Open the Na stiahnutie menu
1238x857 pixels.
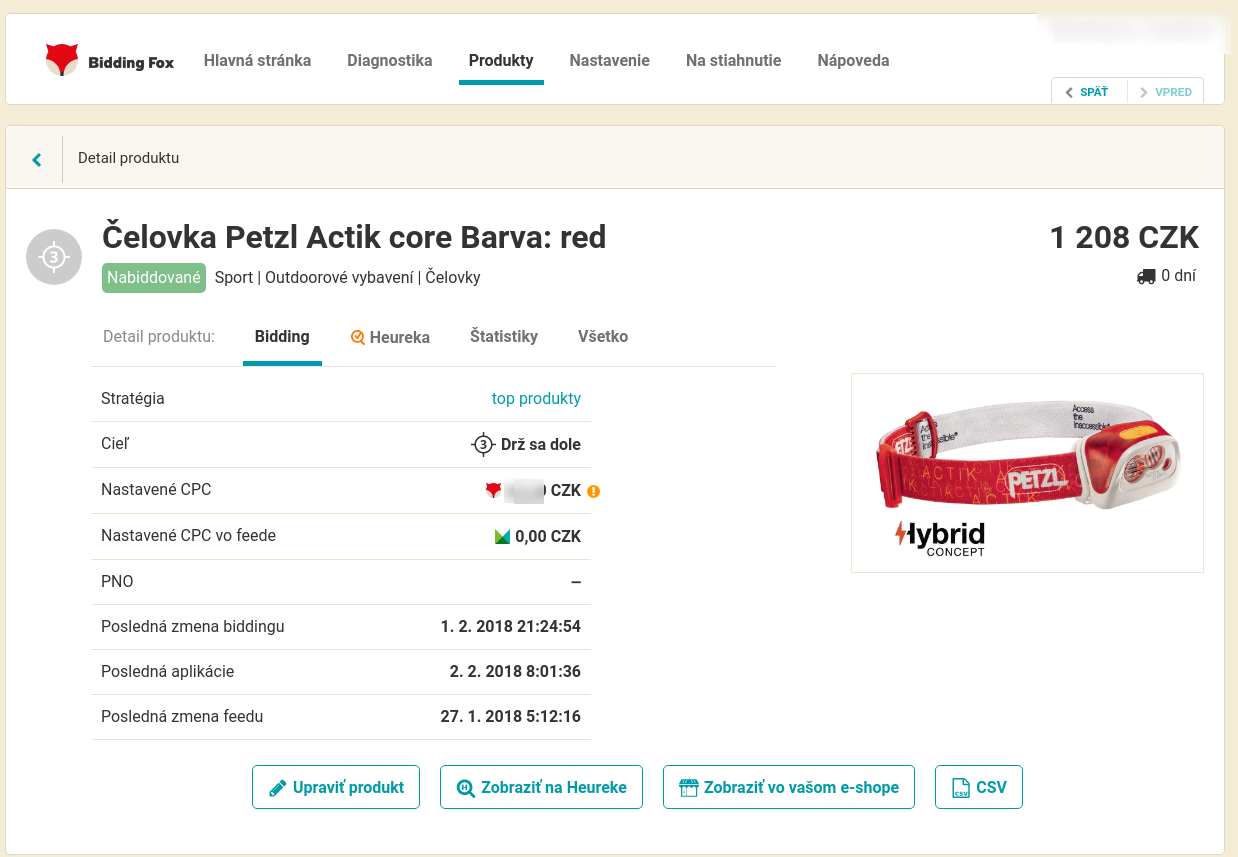pyautogui.click(x=733, y=60)
